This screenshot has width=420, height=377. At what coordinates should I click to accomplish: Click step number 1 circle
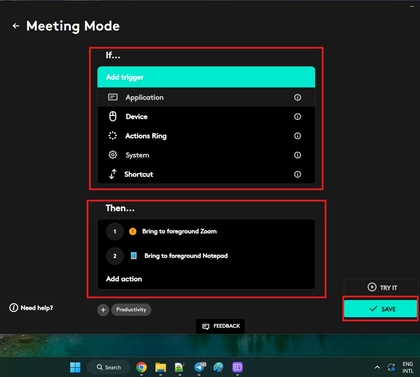click(x=115, y=231)
